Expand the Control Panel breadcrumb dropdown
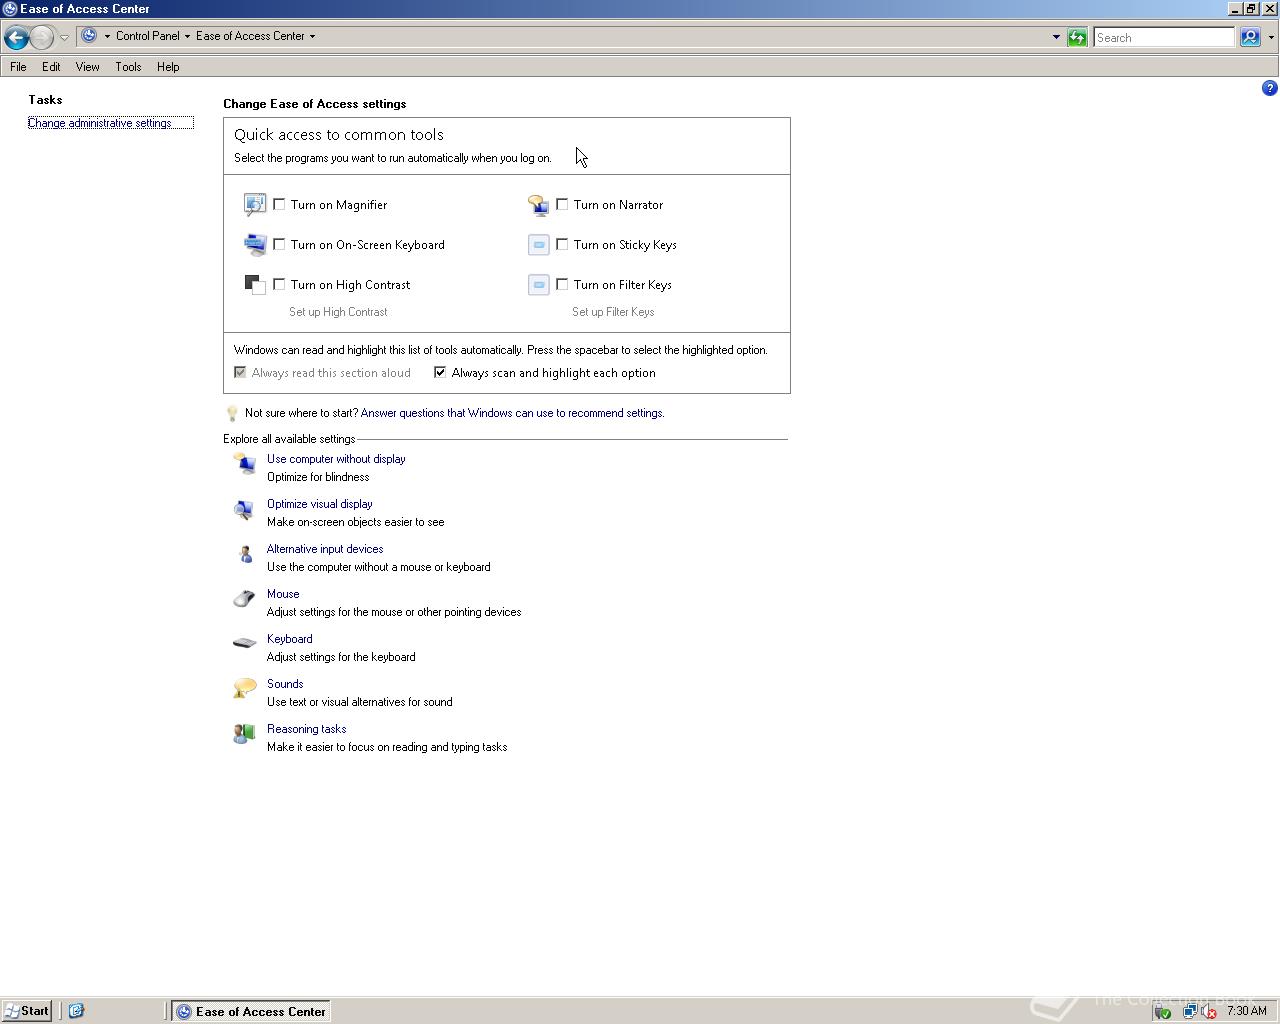 187,36
